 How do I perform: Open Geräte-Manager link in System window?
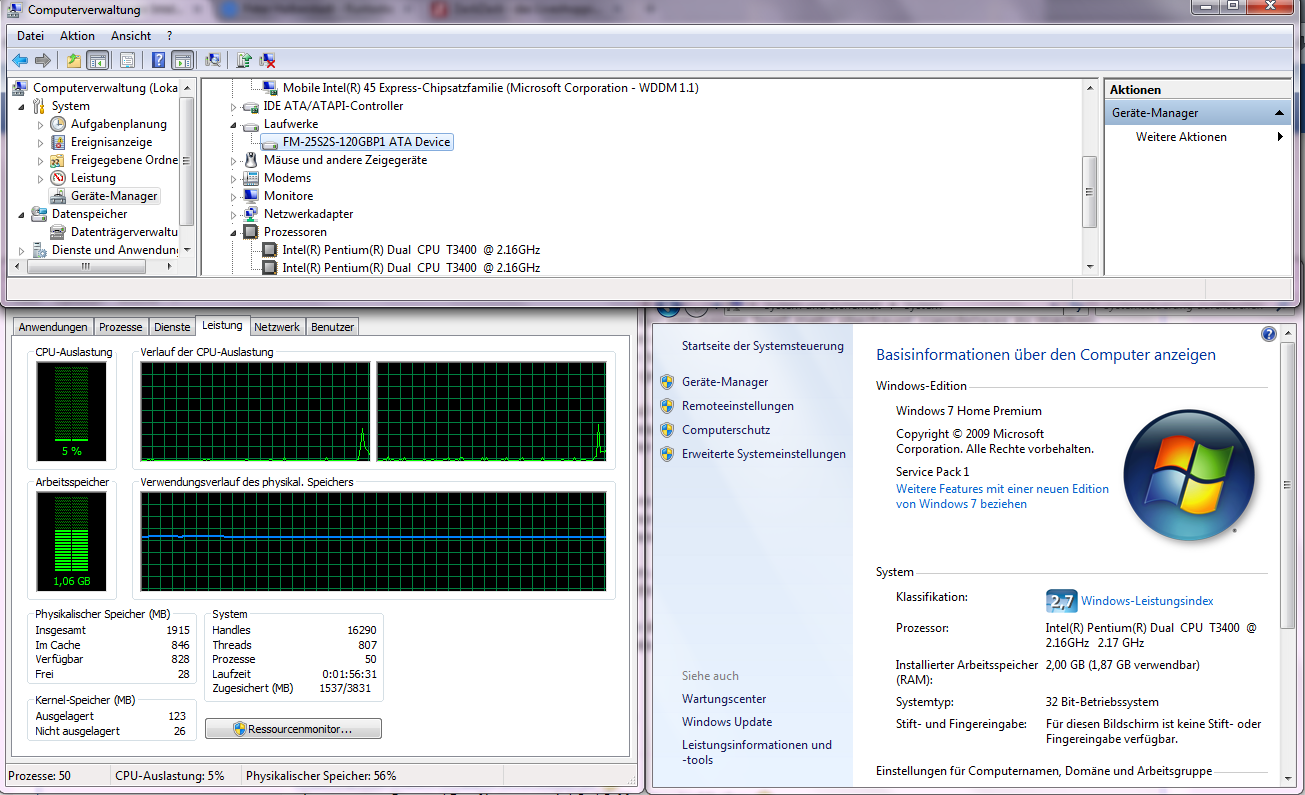[x=725, y=382]
